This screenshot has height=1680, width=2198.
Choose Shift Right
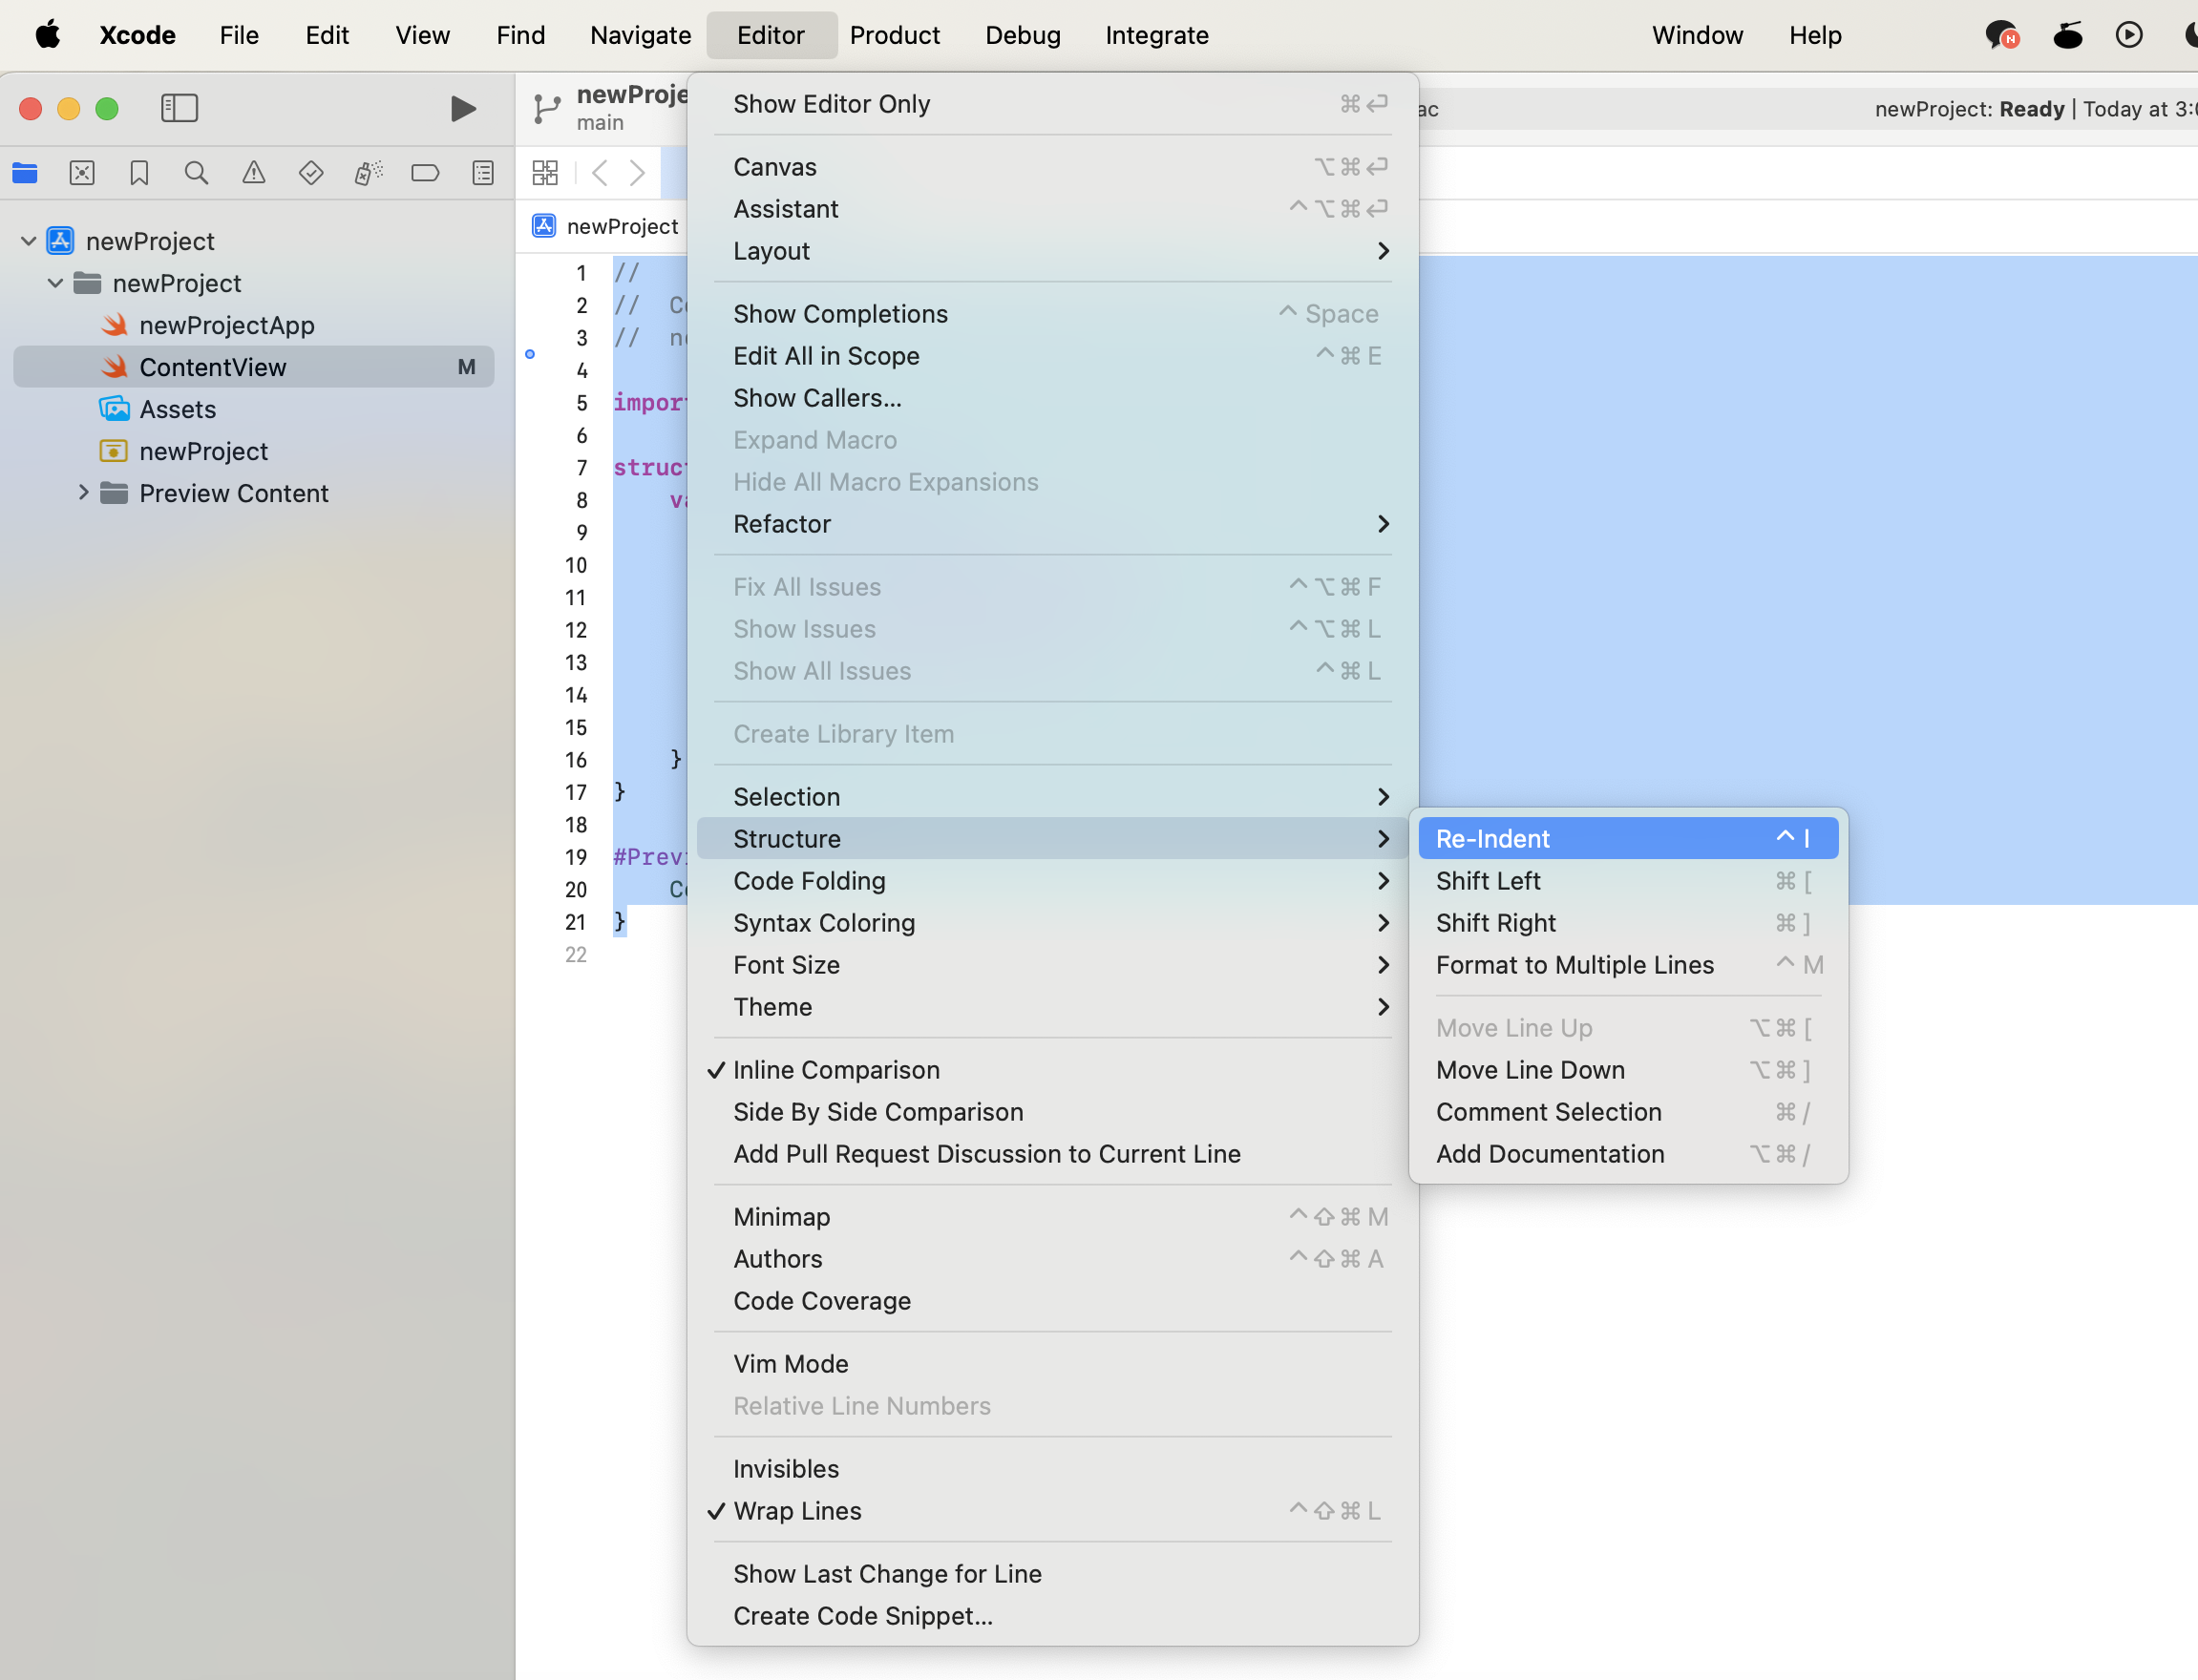(1628, 923)
